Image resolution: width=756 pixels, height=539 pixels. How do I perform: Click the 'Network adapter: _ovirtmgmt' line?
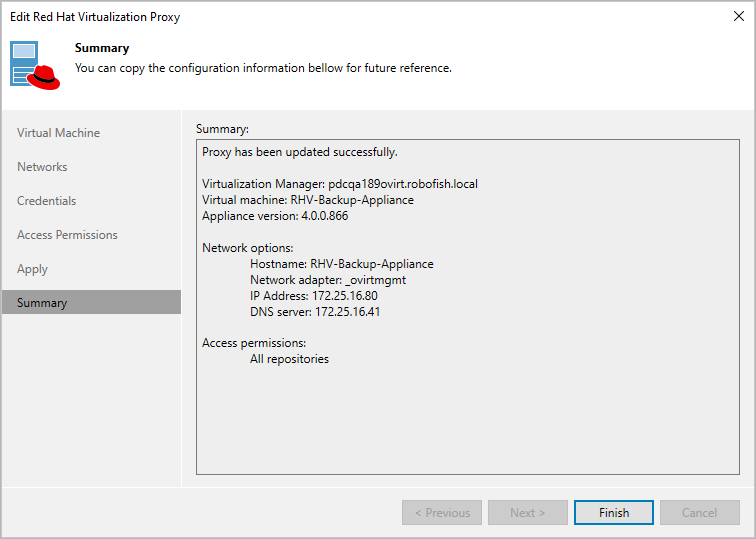[328, 280]
